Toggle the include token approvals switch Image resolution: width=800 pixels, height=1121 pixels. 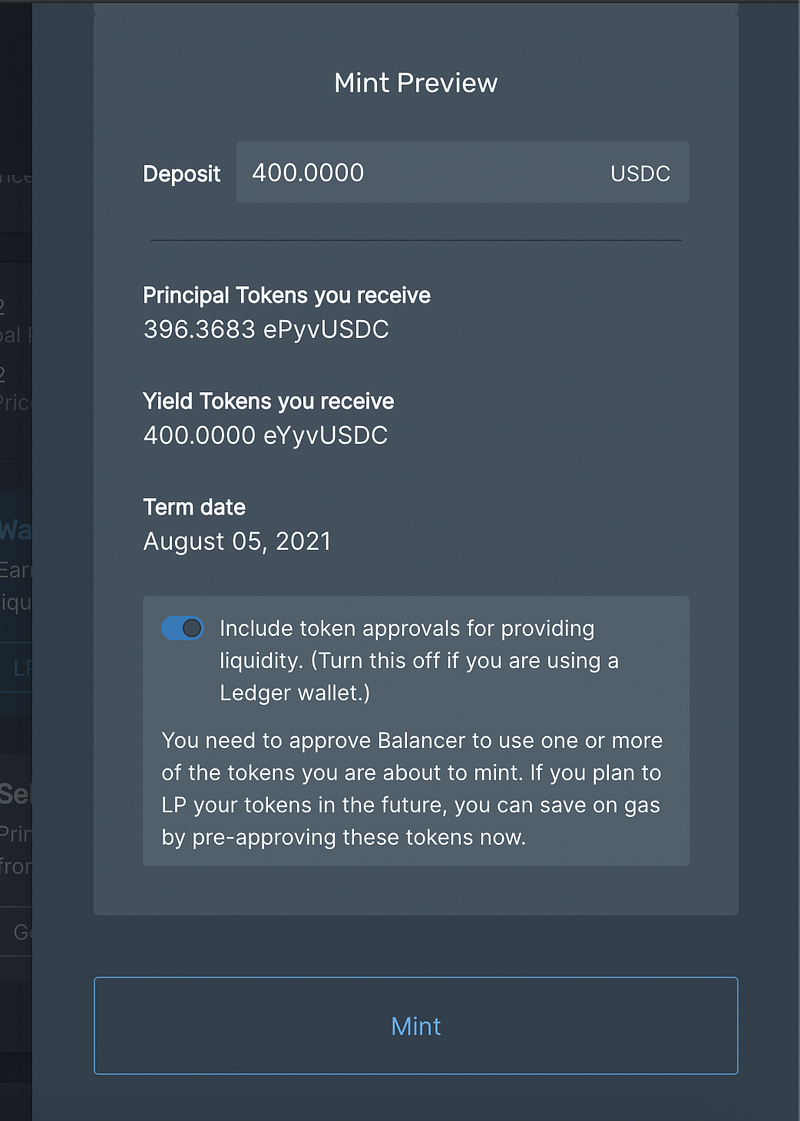[182, 628]
